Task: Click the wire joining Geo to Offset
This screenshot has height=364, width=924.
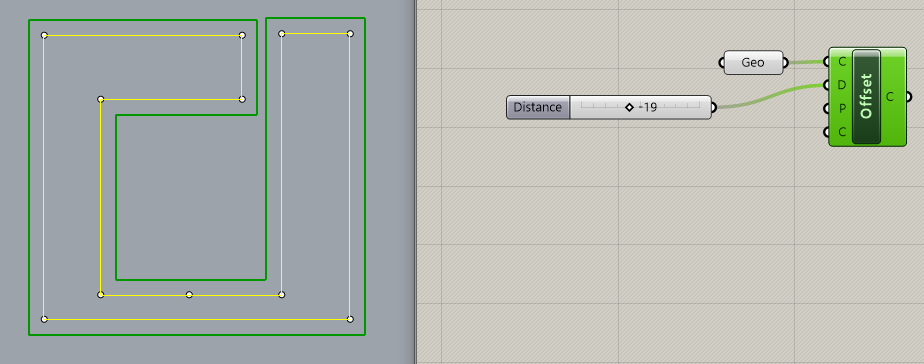Action: 806,61
